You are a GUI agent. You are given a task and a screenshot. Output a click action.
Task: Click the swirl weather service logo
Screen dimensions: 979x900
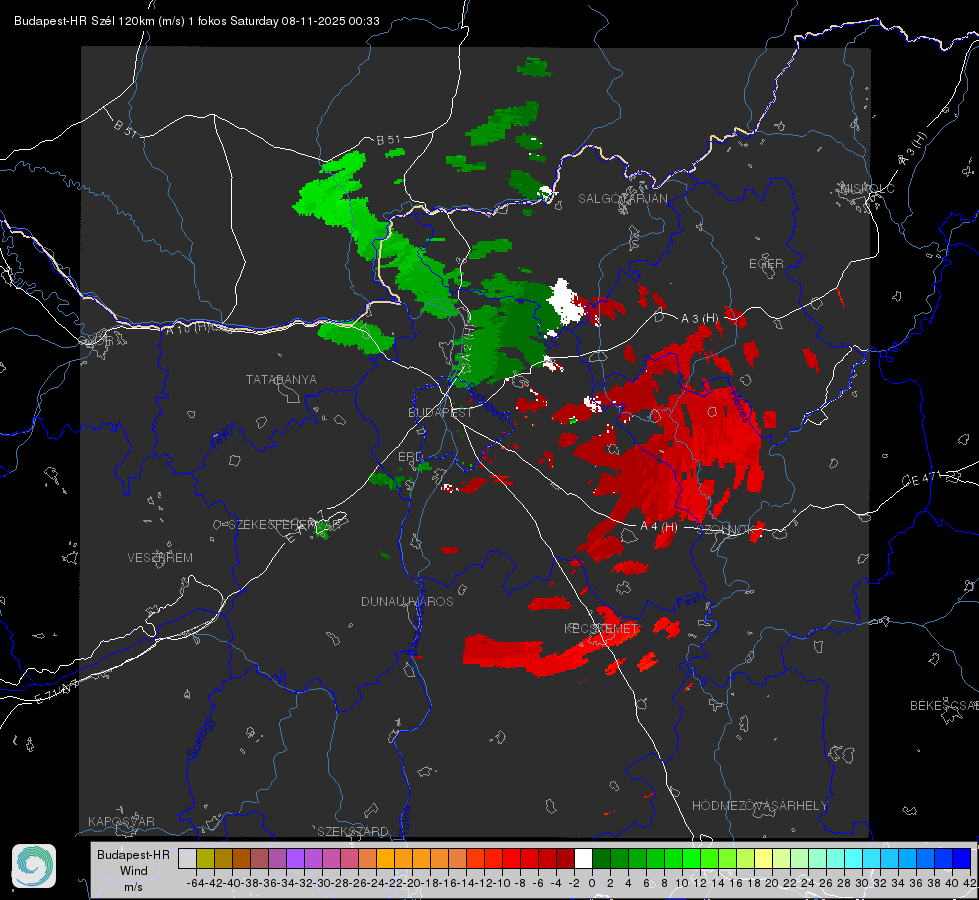click(x=34, y=866)
